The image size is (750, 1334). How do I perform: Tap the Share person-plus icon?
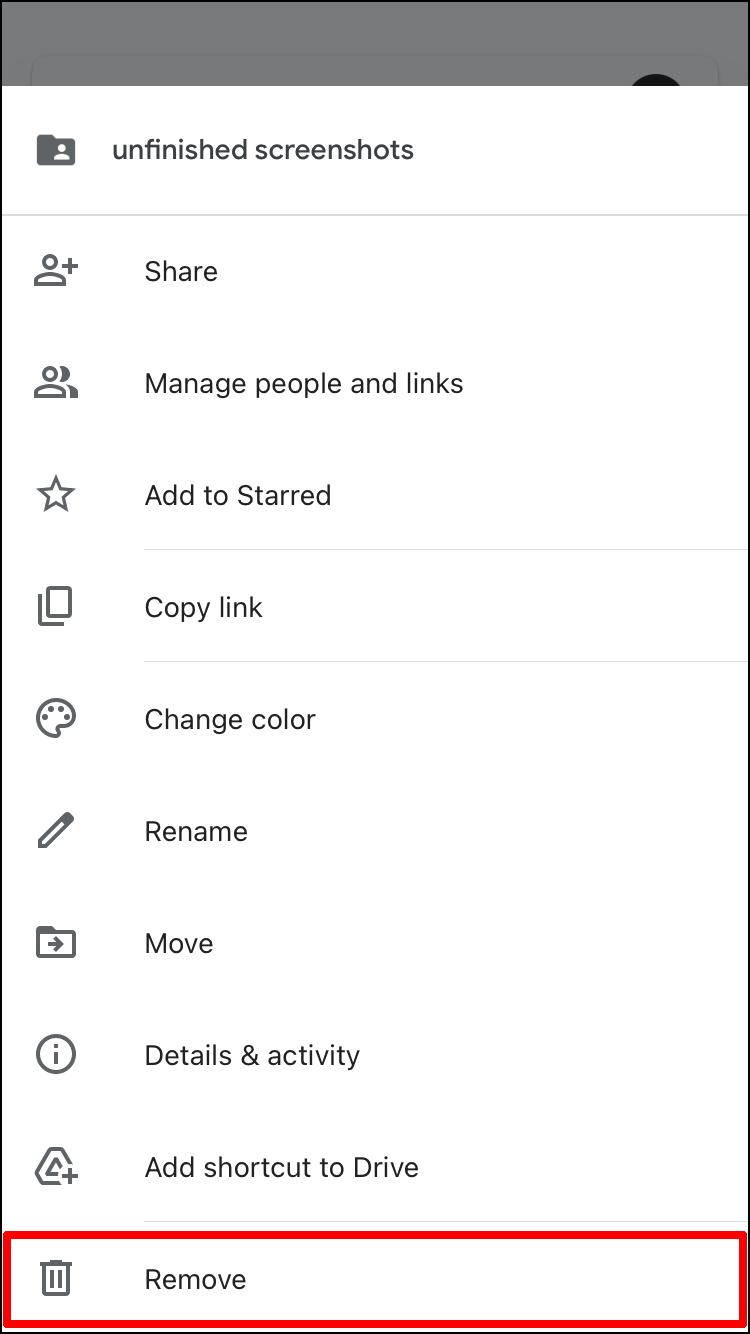[x=56, y=271]
